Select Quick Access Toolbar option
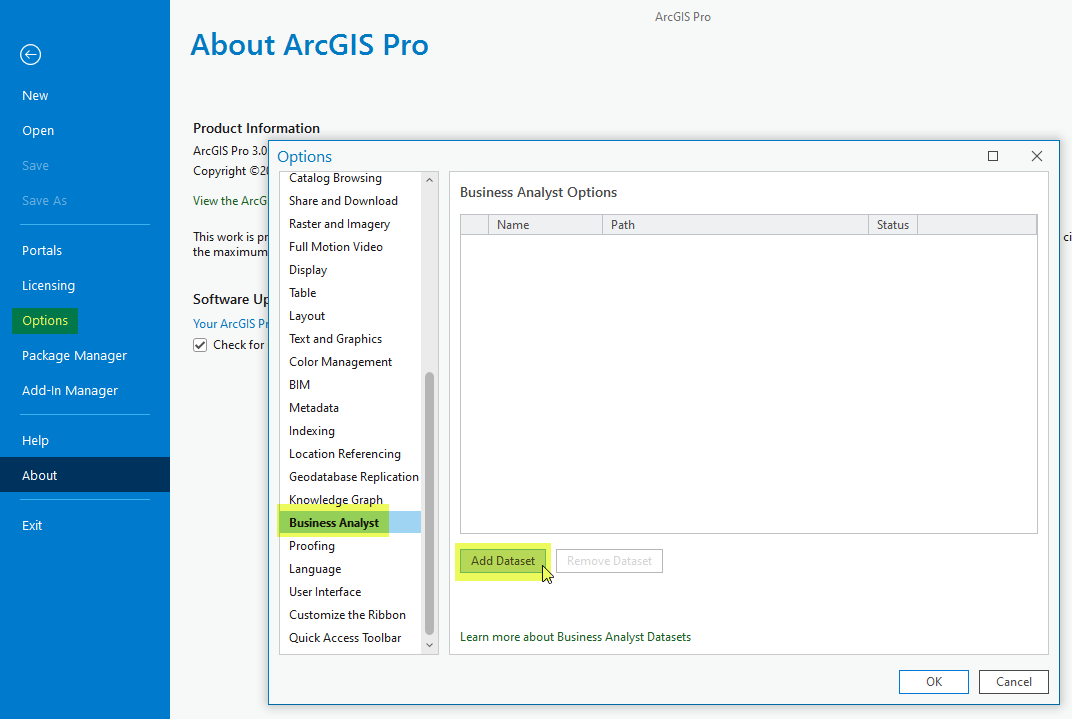1072x719 pixels. 345,638
